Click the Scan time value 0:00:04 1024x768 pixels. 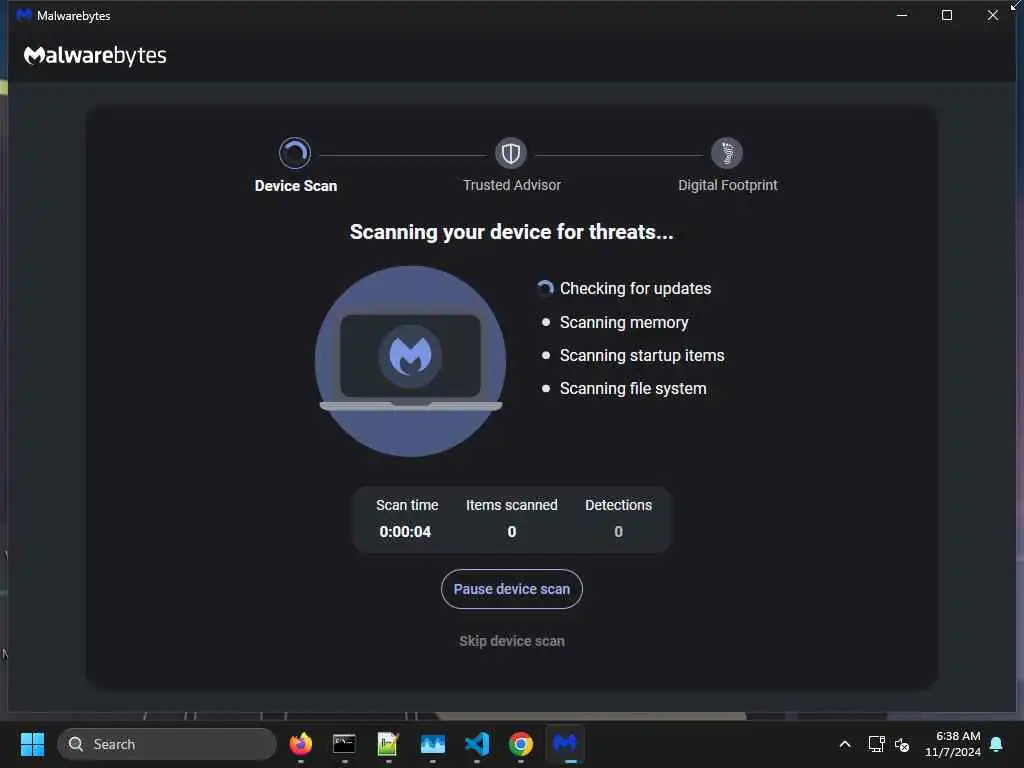click(x=405, y=532)
